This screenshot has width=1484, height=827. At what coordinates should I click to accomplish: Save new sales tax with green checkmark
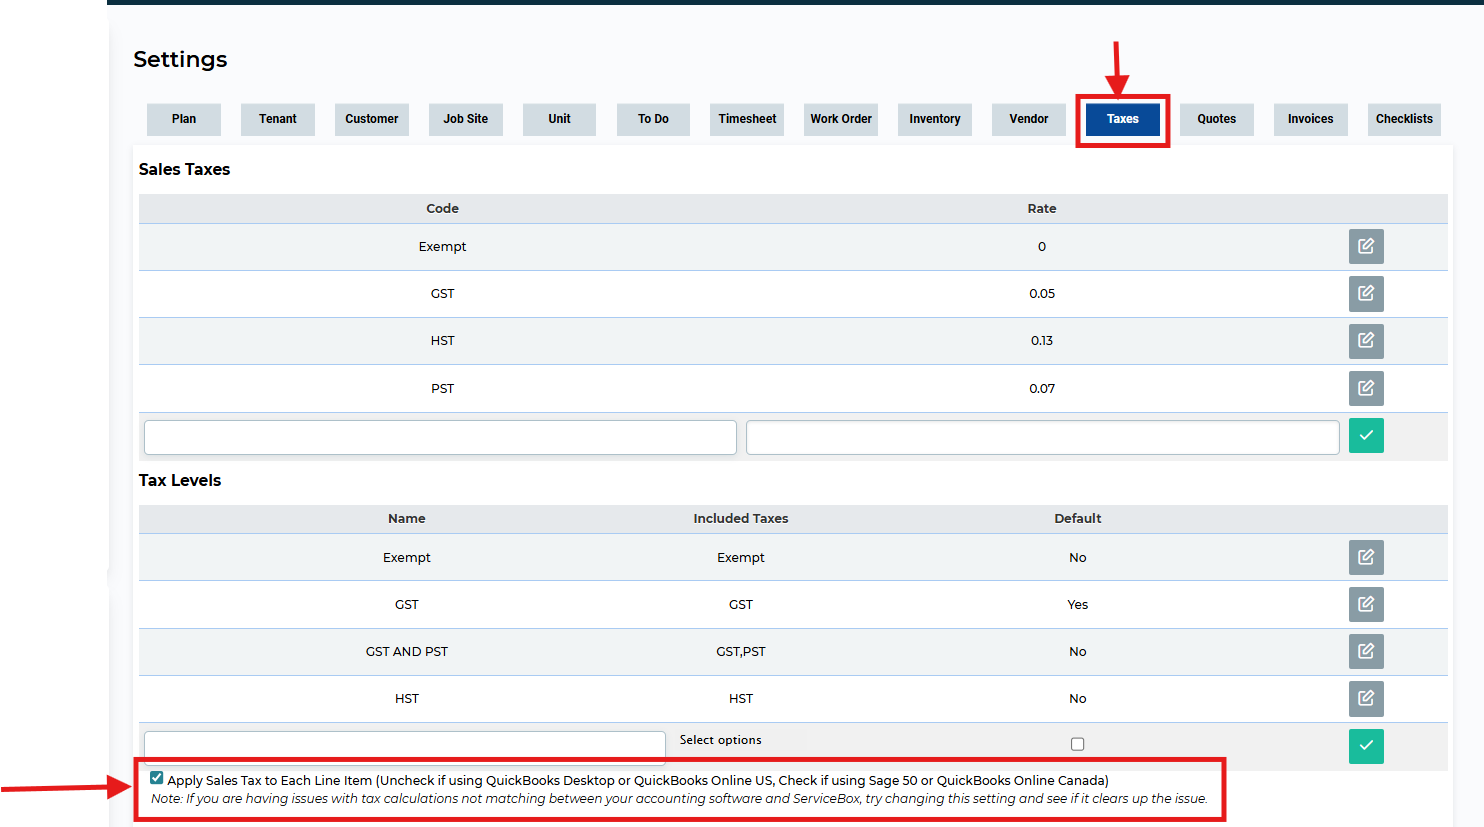(1365, 436)
